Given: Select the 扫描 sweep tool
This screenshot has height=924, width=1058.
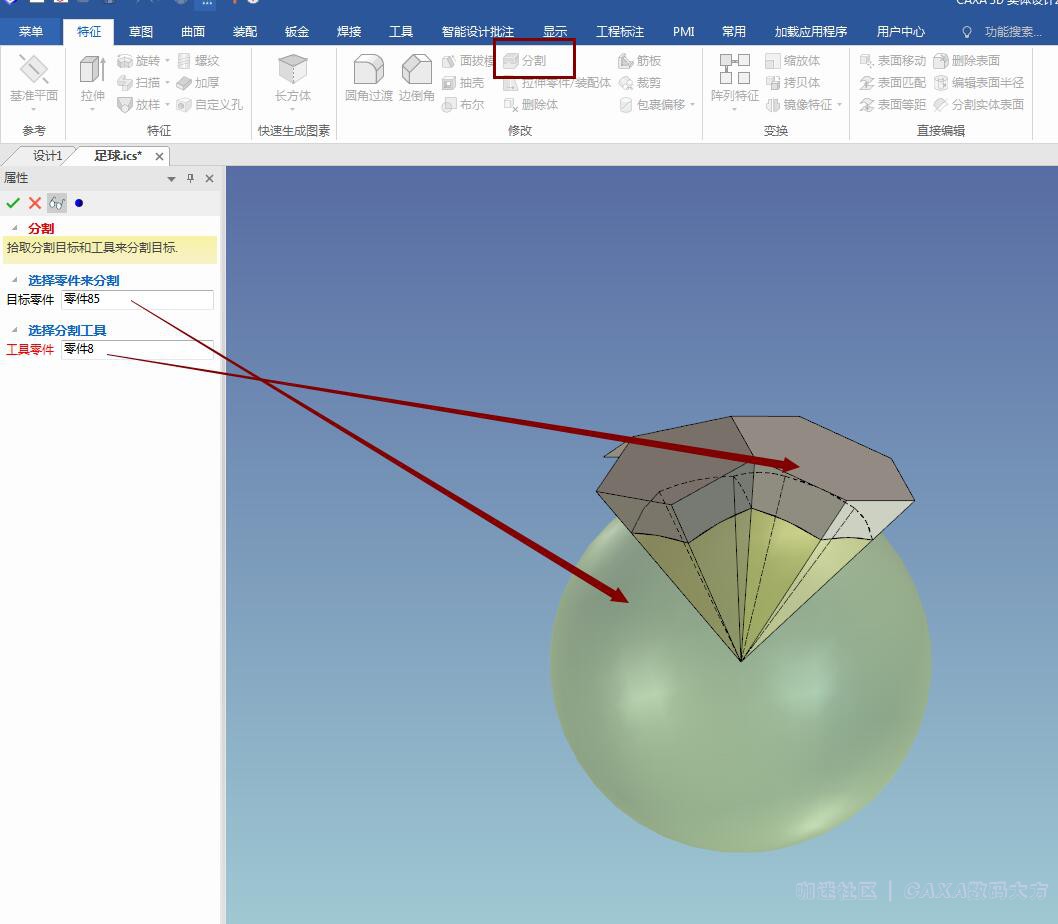Looking at the screenshot, I should coord(140,82).
